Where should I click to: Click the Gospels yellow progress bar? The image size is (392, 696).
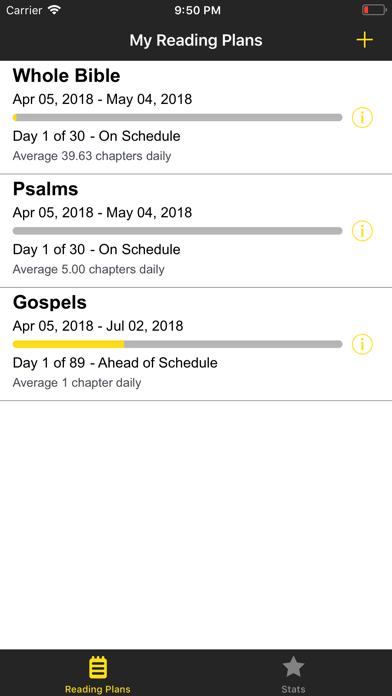68,344
